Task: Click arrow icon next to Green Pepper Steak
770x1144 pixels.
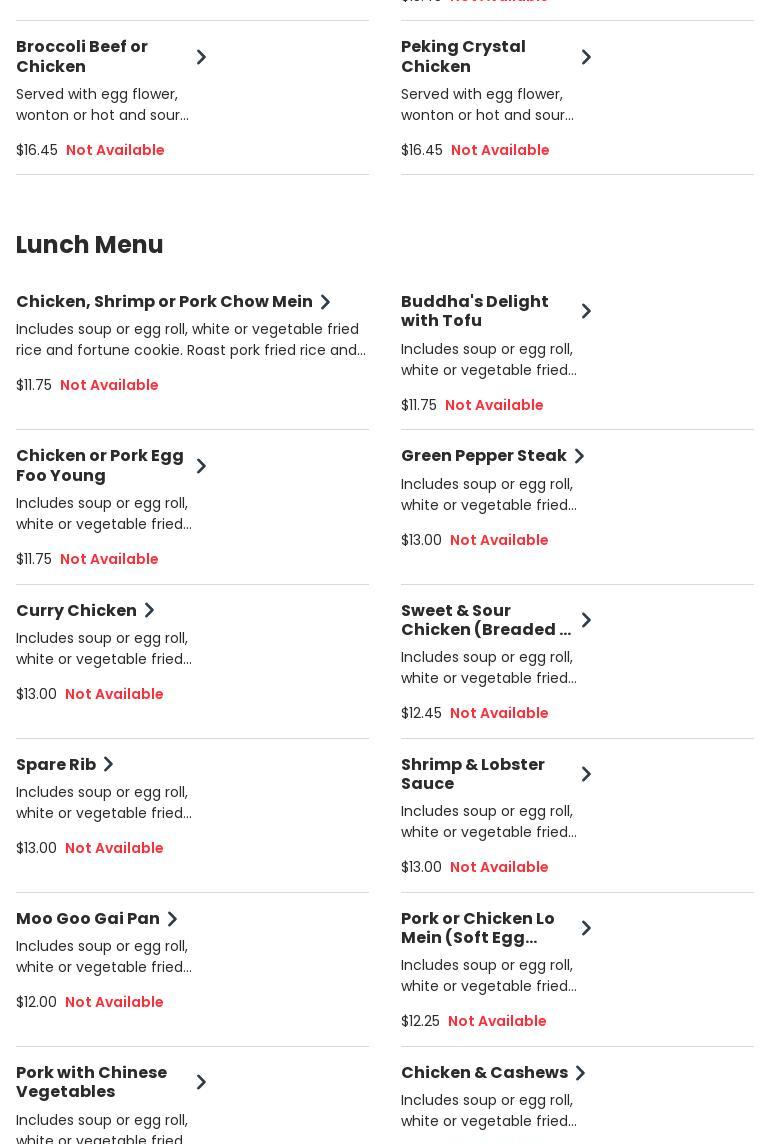Action: click(579, 456)
